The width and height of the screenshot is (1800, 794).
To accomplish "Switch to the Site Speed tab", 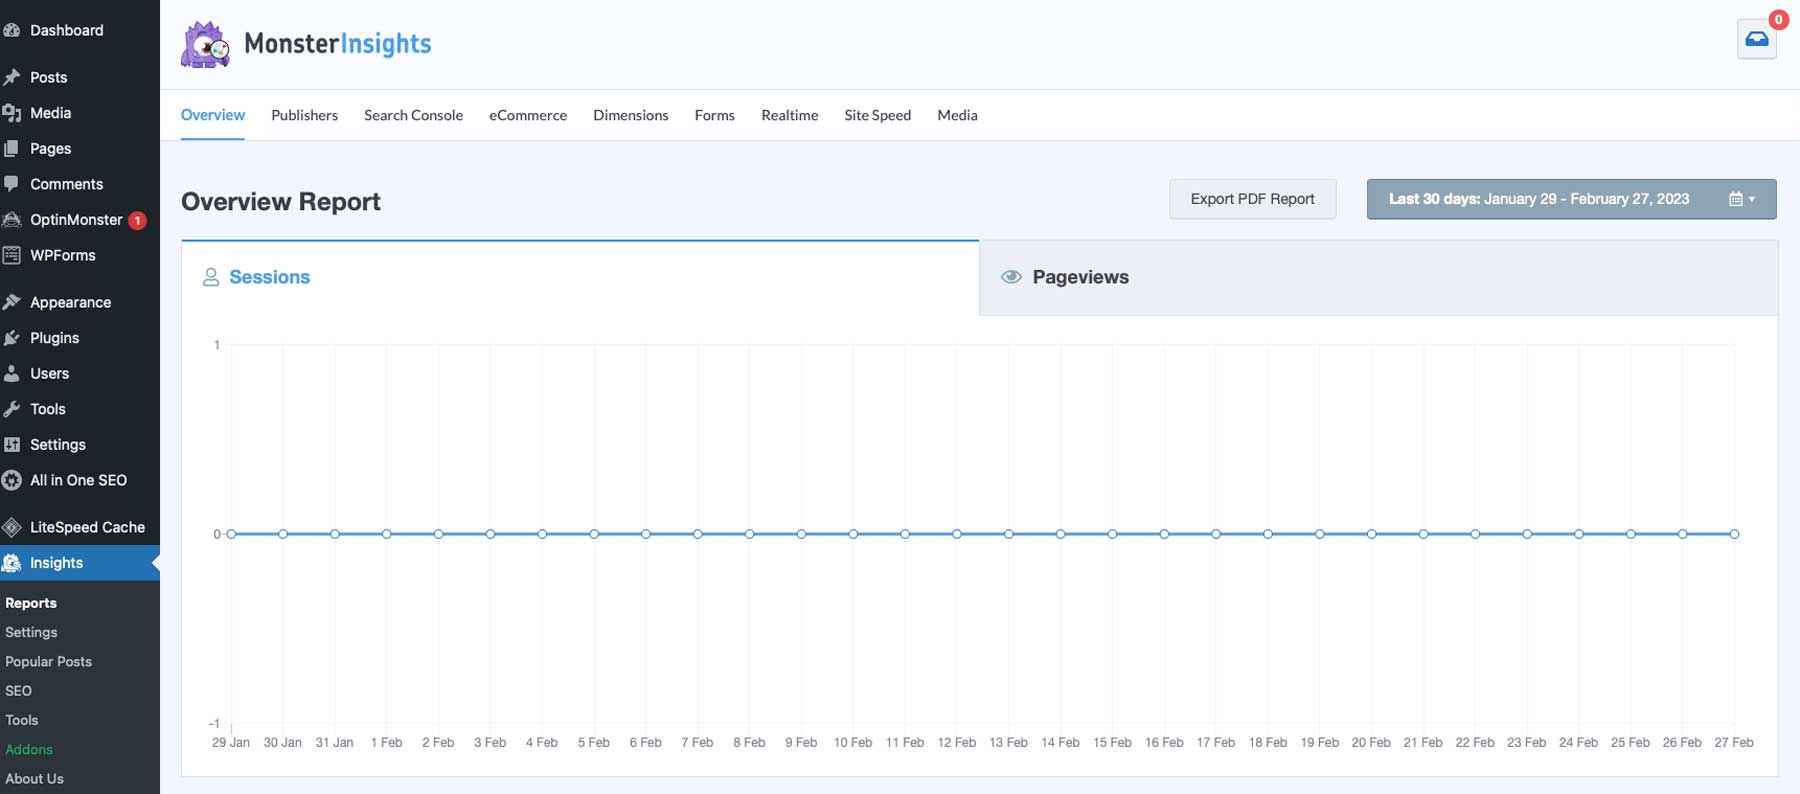I will [877, 115].
